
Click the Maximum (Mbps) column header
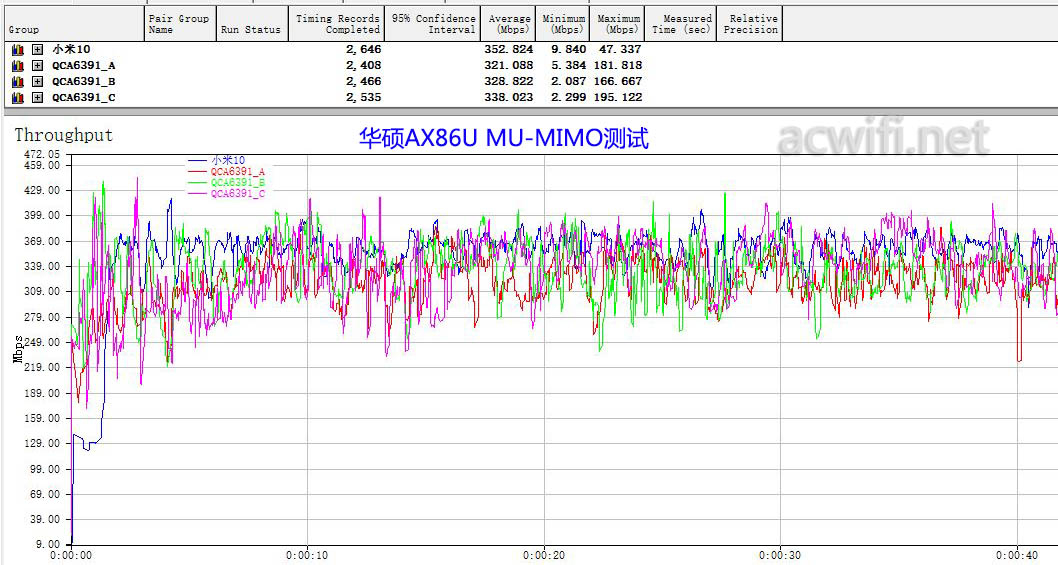pos(617,24)
